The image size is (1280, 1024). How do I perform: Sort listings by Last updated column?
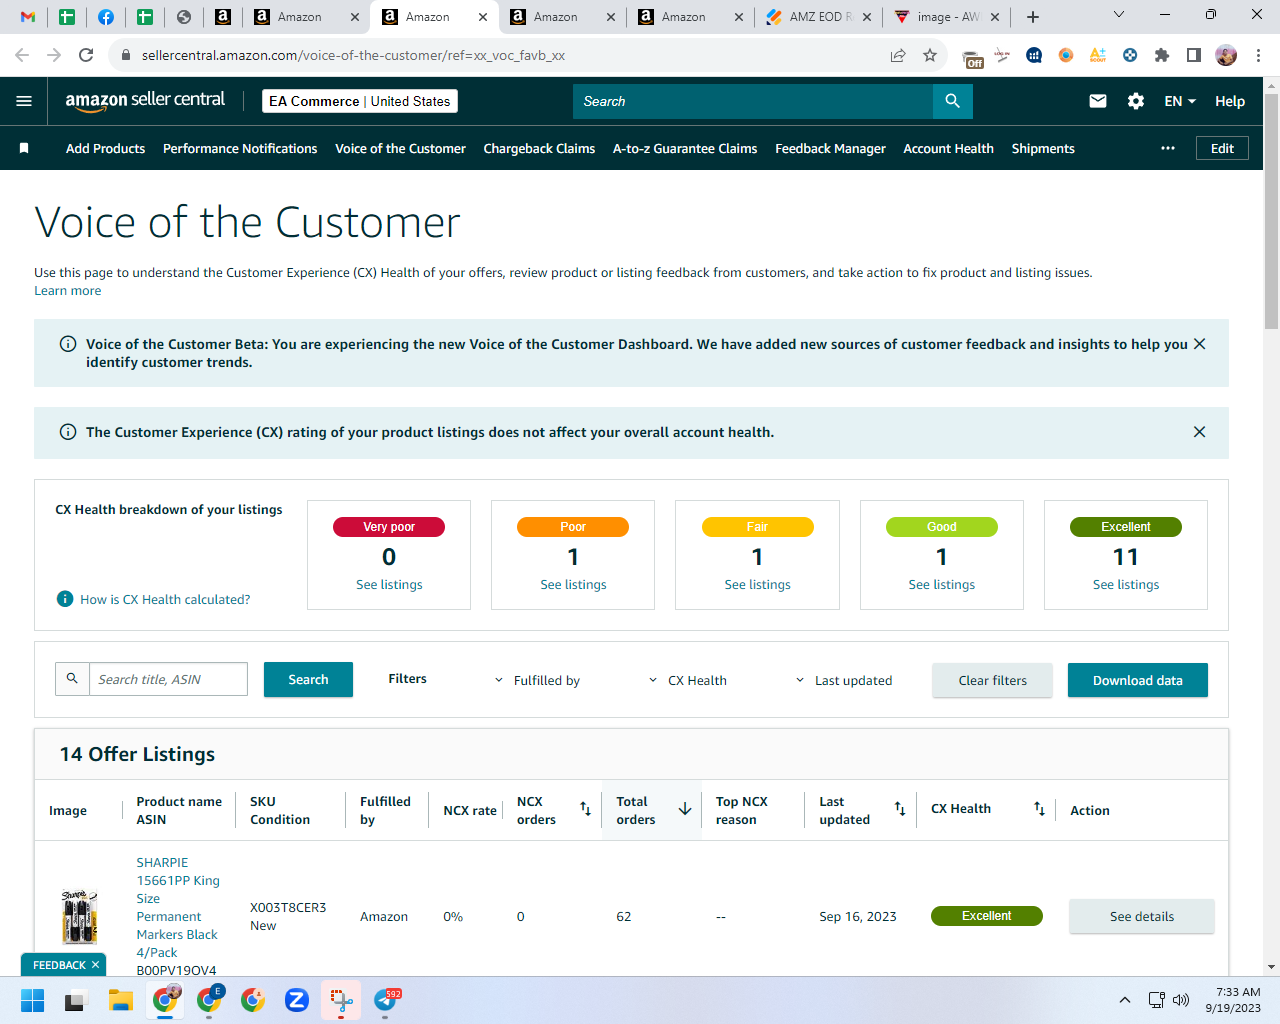(x=900, y=809)
